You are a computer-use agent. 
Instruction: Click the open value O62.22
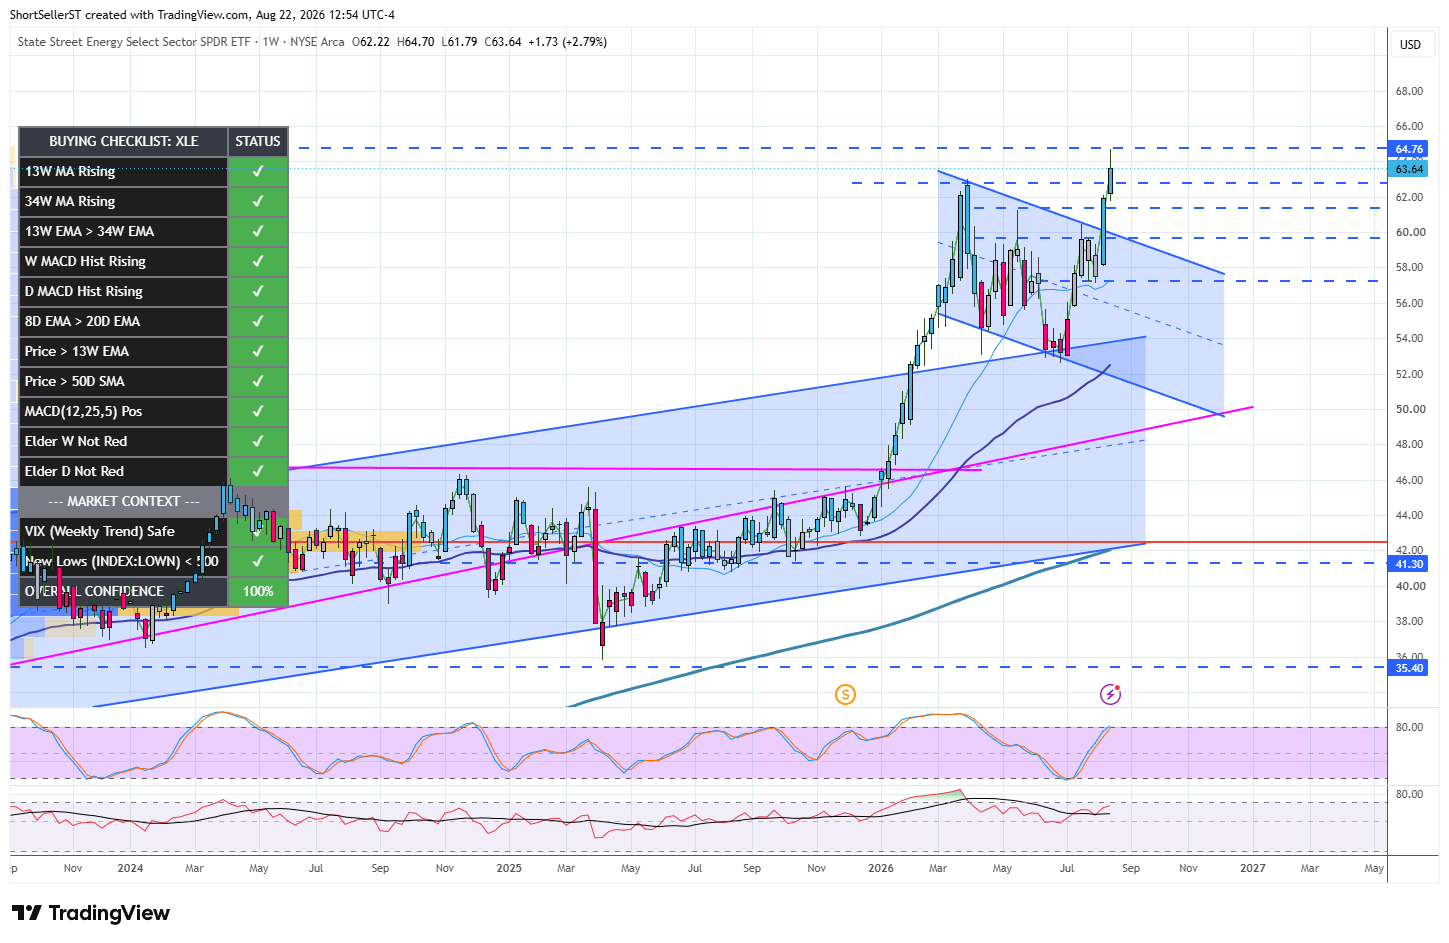pyautogui.click(x=371, y=42)
